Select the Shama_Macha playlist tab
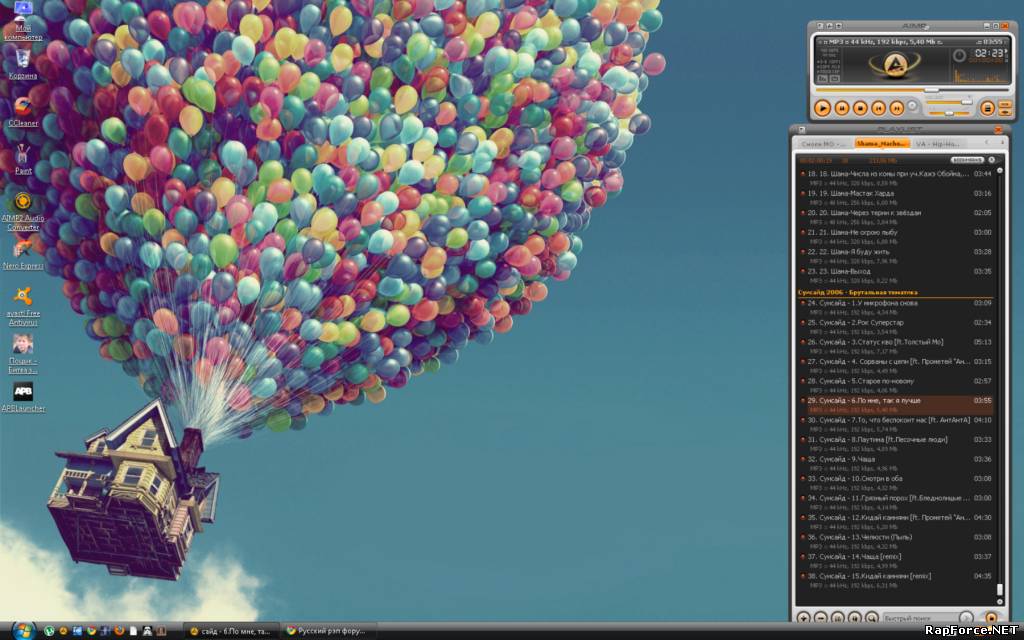1024x640 pixels. 881,143
